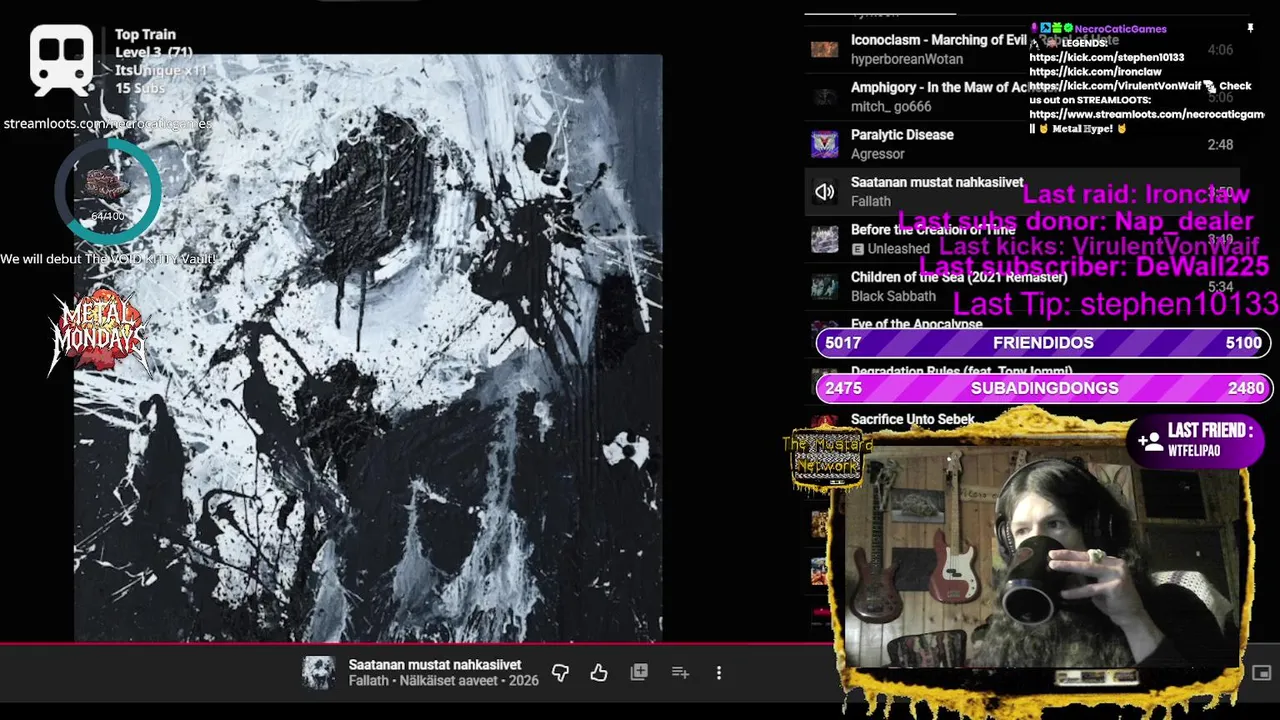
Task: Click the circular 64/400 progress ring
Action: point(108,191)
